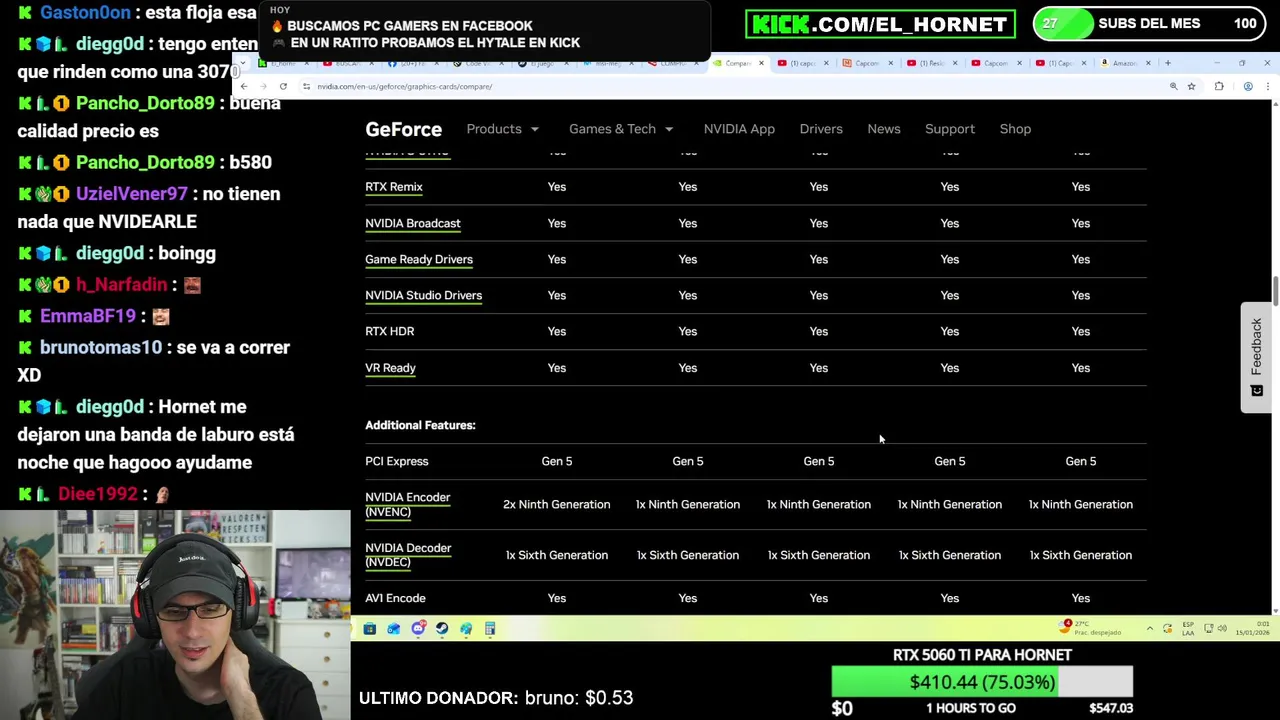Expand the Products dropdown menu
This screenshot has width=1280, height=720.
[x=502, y=129]
